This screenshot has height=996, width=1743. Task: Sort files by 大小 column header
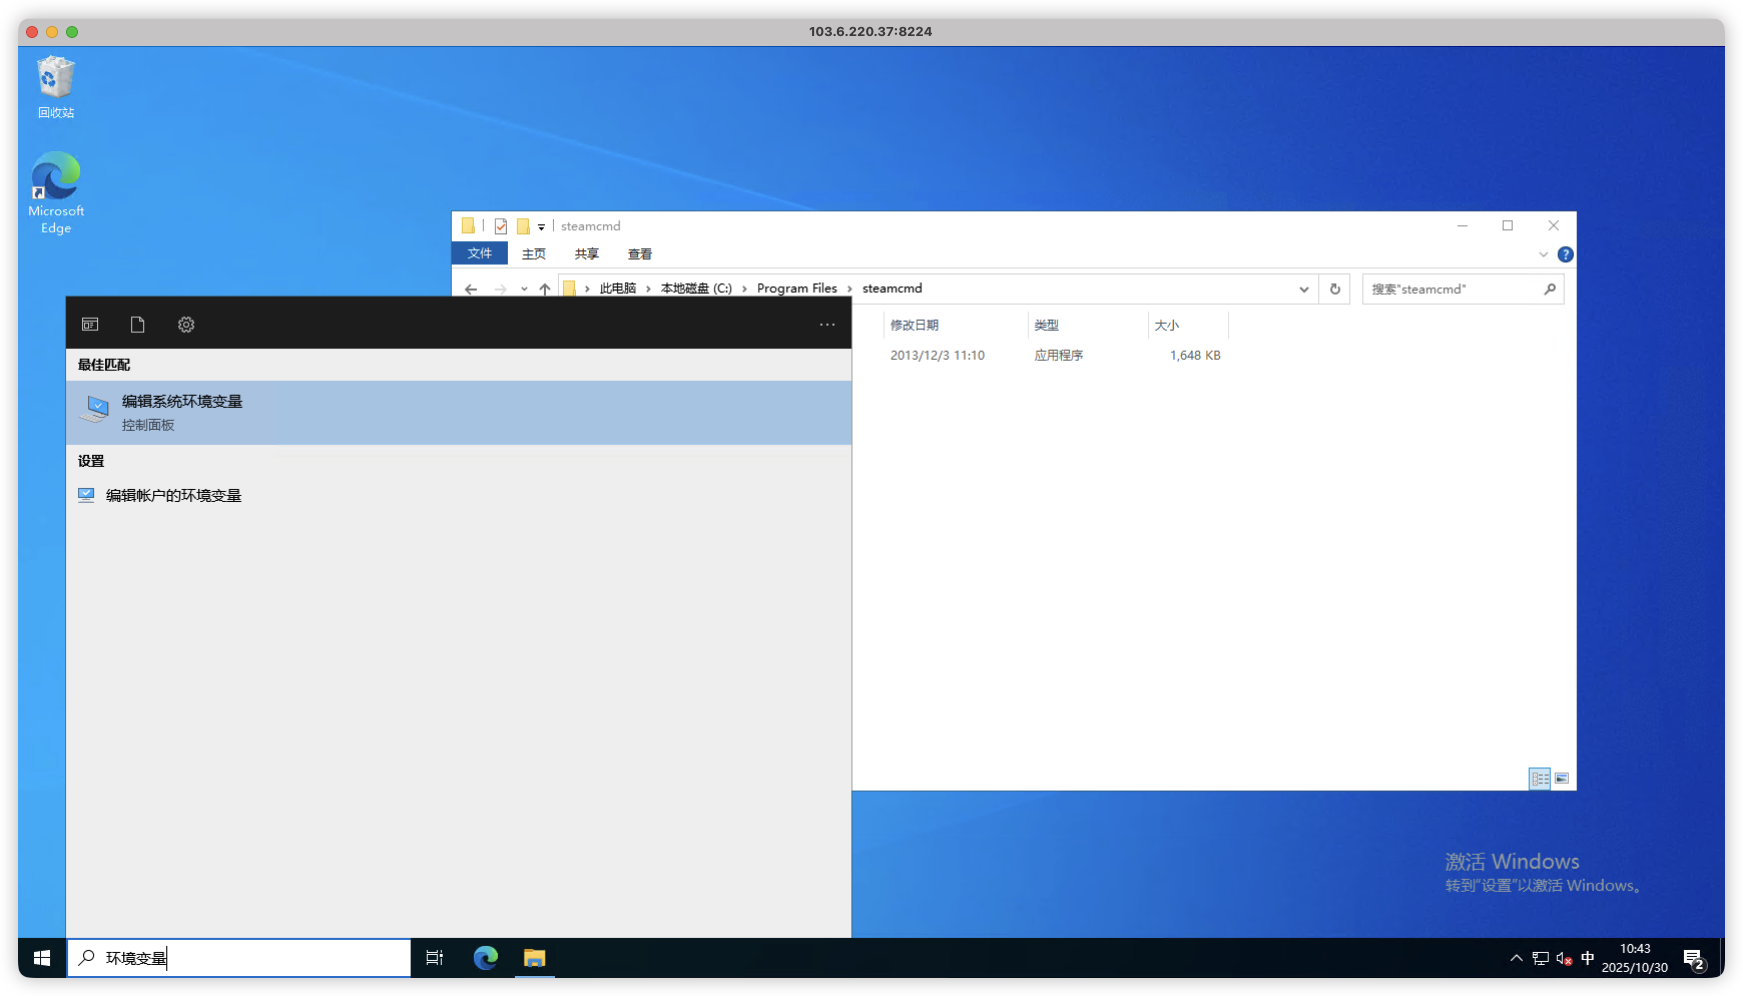[1167, 325]
